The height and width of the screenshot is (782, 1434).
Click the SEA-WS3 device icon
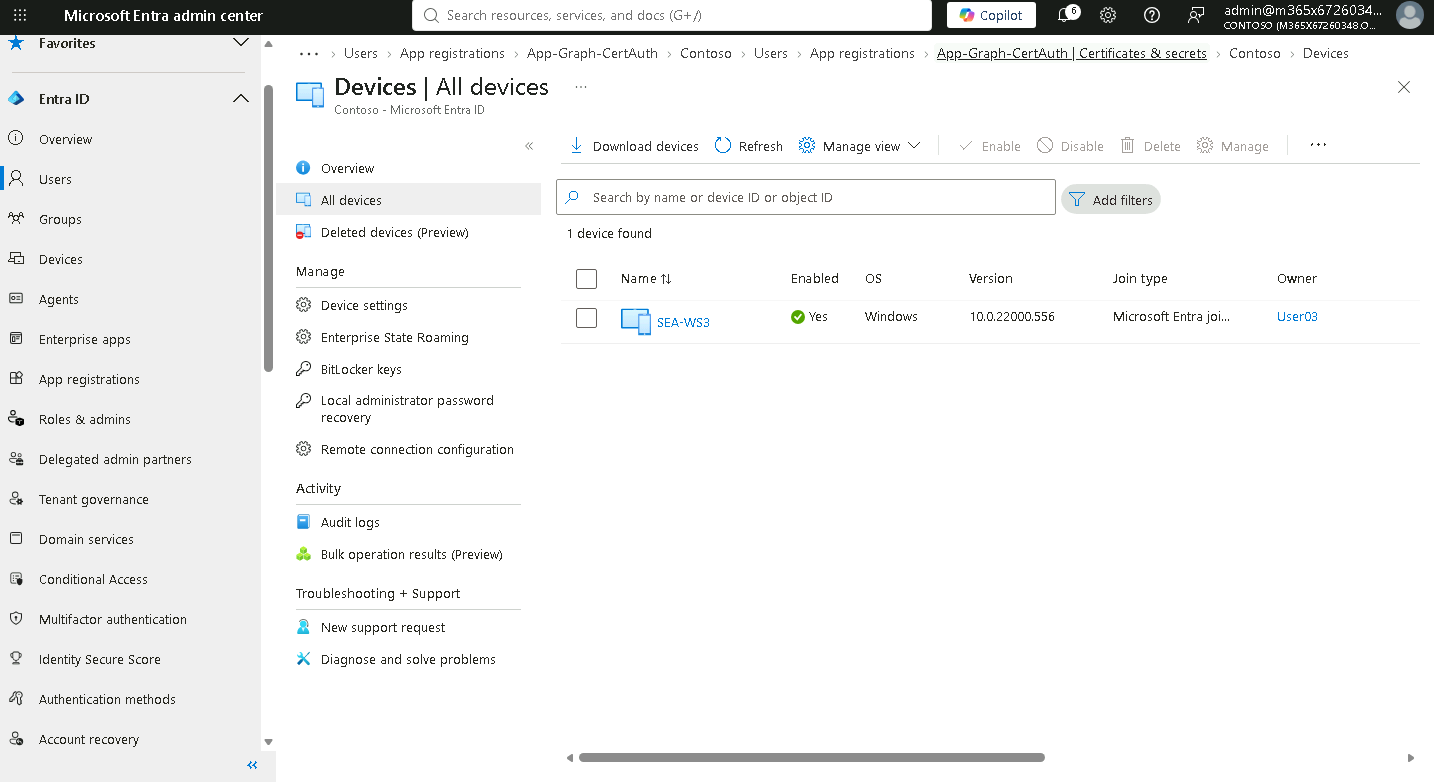(x=636, y=321)
